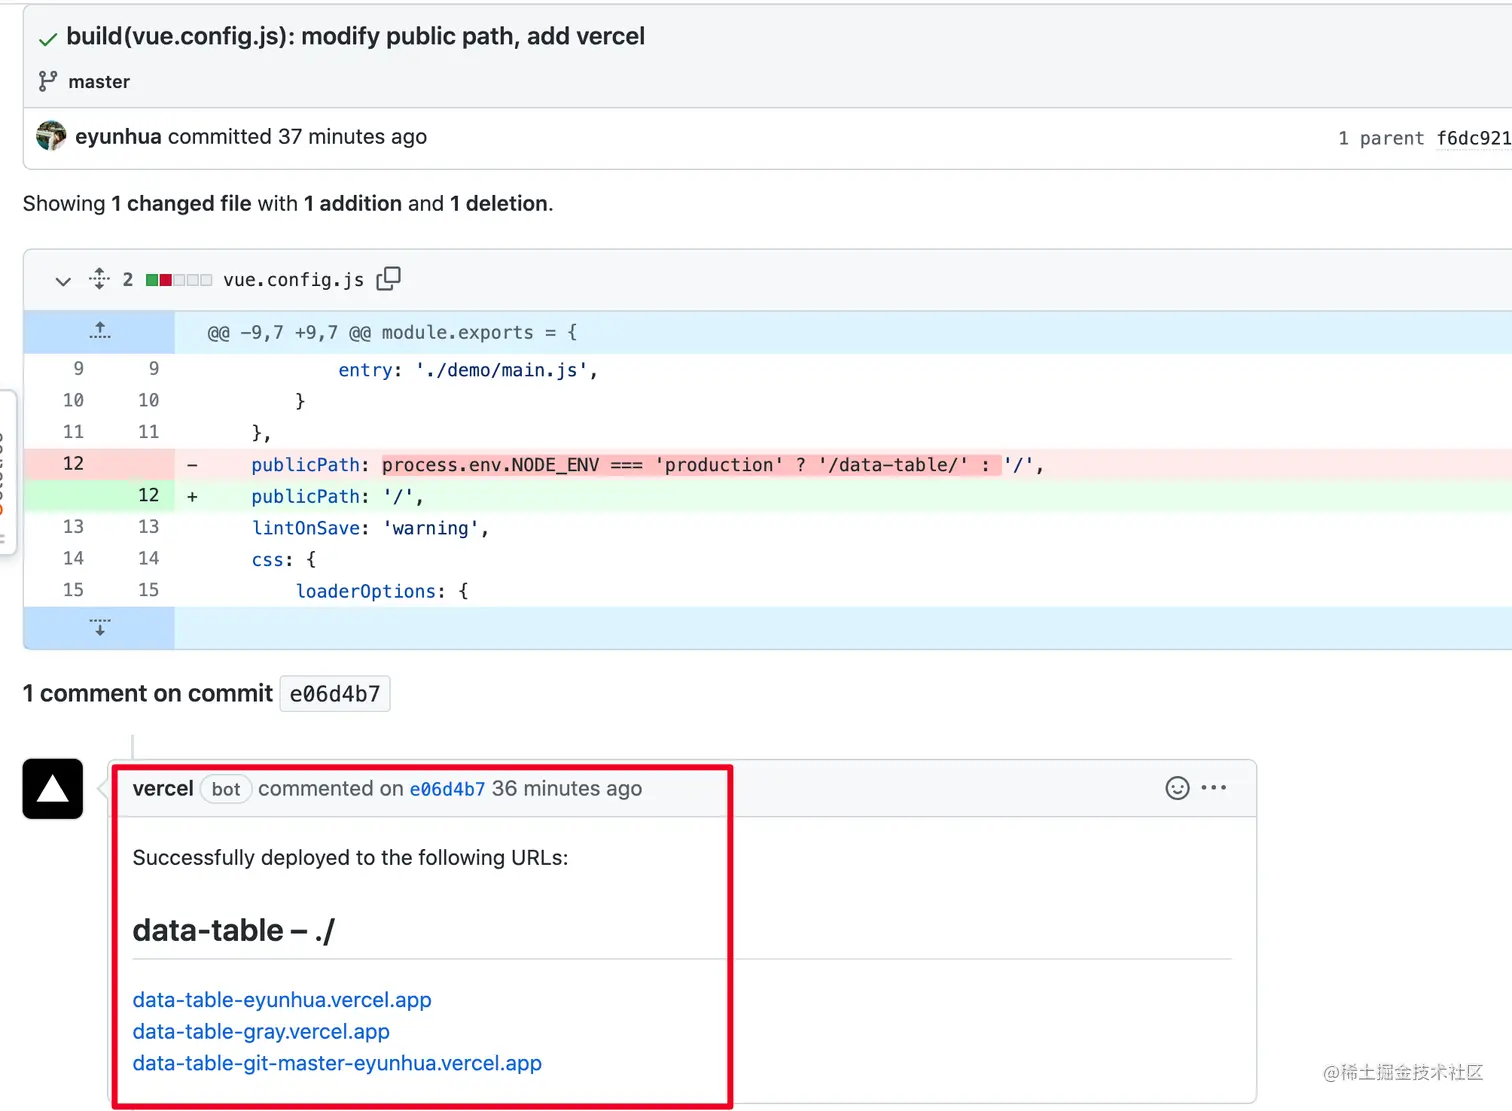Click the branch icon next to master

coord(47,81)
